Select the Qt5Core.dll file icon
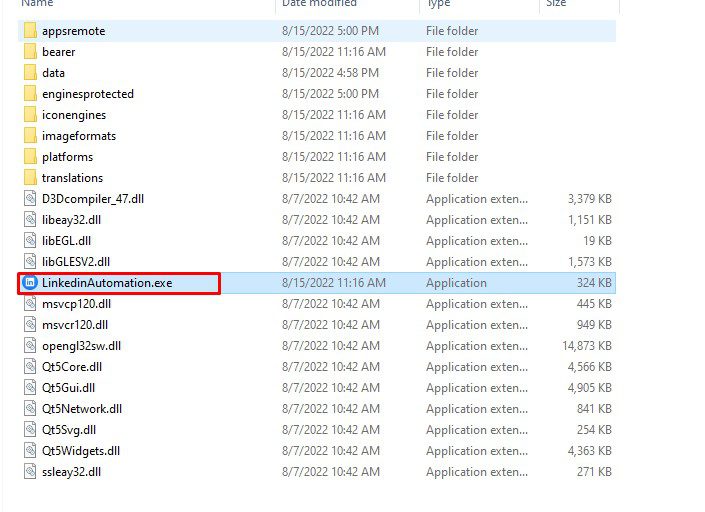Viewport: 705px width, 512px height. (x=30, y=367)
